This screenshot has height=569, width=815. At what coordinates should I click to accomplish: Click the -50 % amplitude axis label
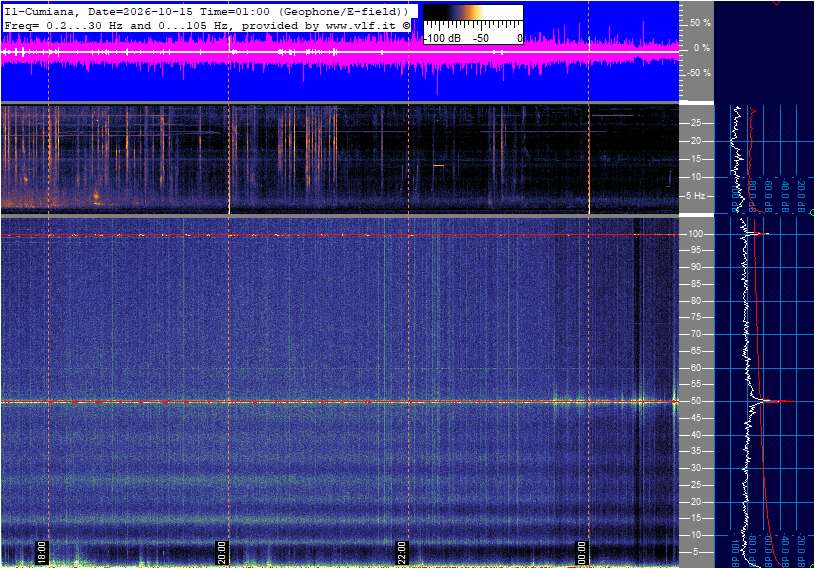pyautogui.click(x=699, y=73)
